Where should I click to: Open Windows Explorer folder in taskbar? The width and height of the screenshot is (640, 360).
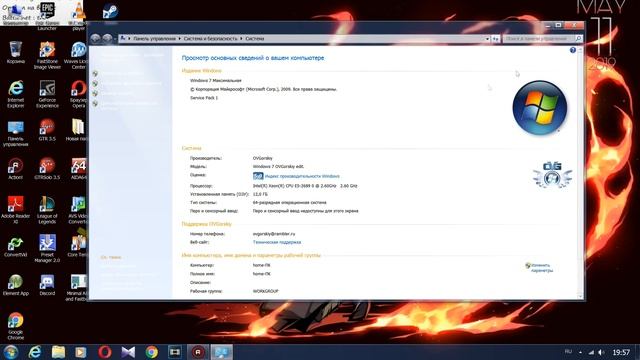pos(58,352)
